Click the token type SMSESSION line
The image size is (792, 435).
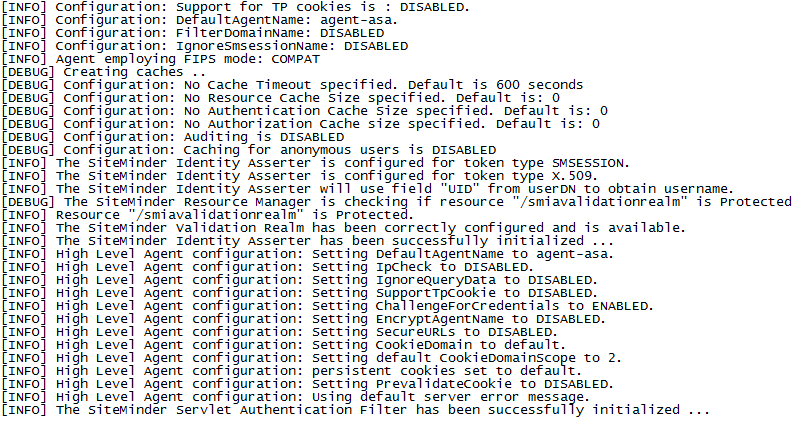(316, 163)
